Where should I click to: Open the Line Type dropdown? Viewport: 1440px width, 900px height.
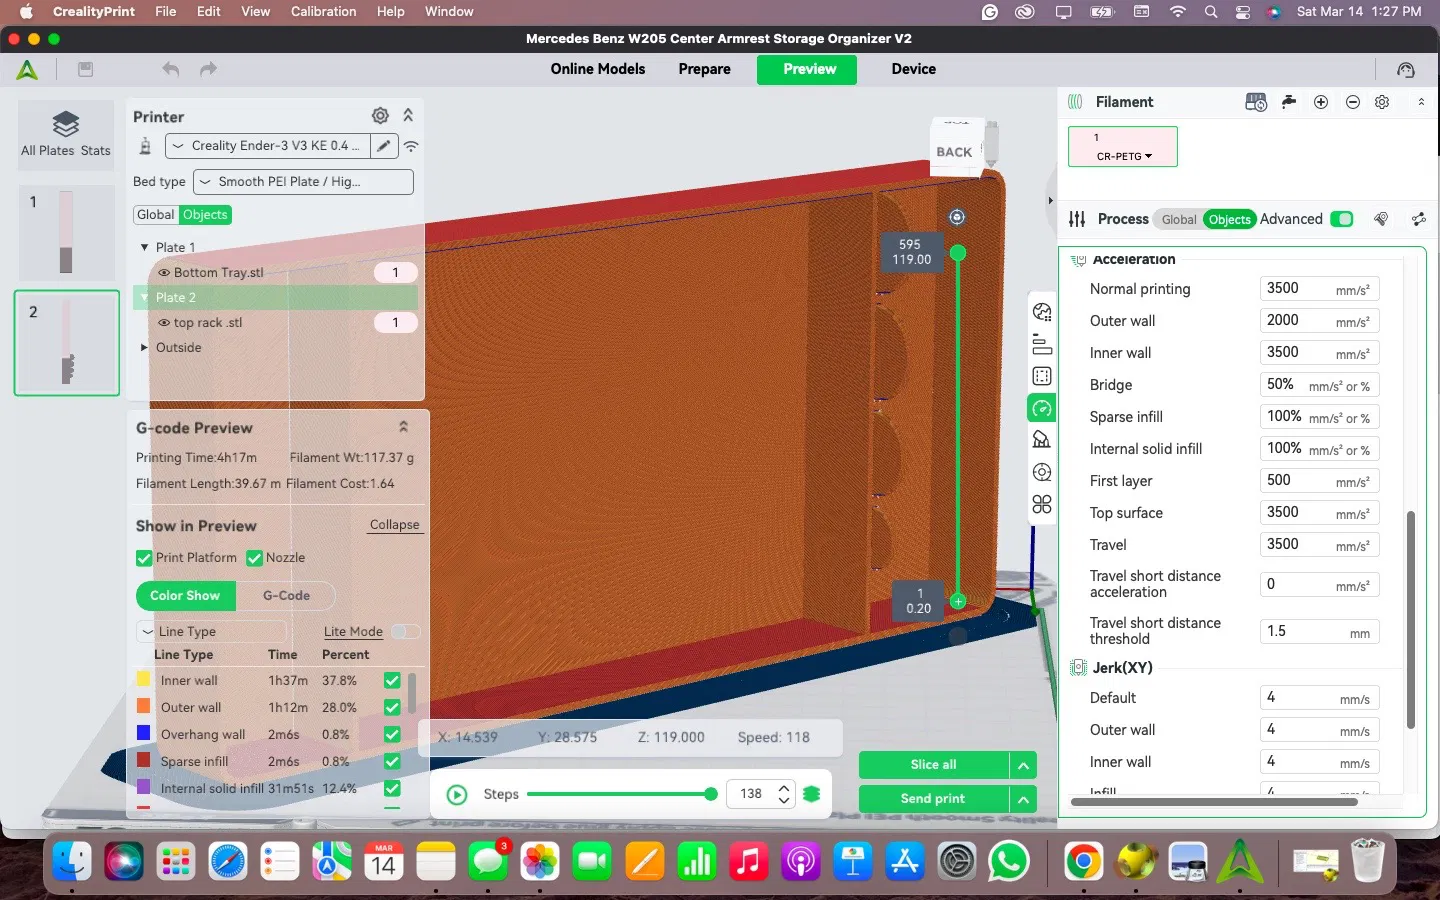point(212,632)
